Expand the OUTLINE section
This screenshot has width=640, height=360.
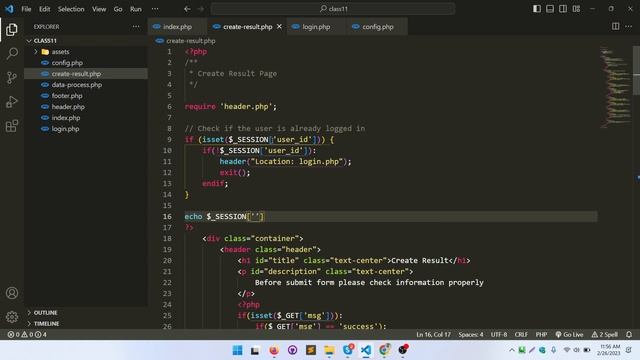pyautogui.click(x=86, y=312)
